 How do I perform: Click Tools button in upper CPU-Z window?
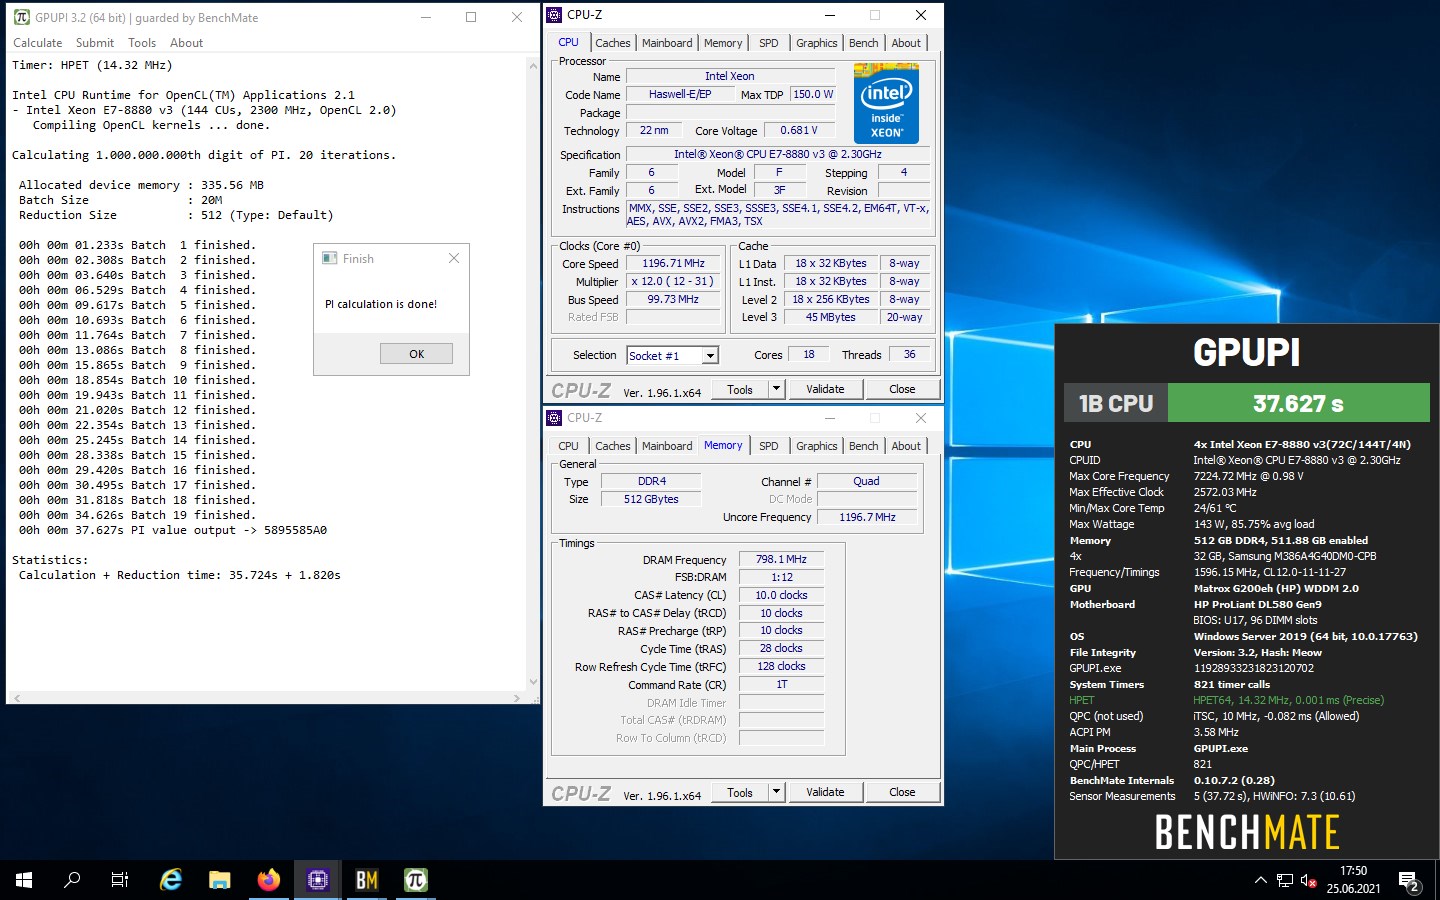click(x=740, y=389)
